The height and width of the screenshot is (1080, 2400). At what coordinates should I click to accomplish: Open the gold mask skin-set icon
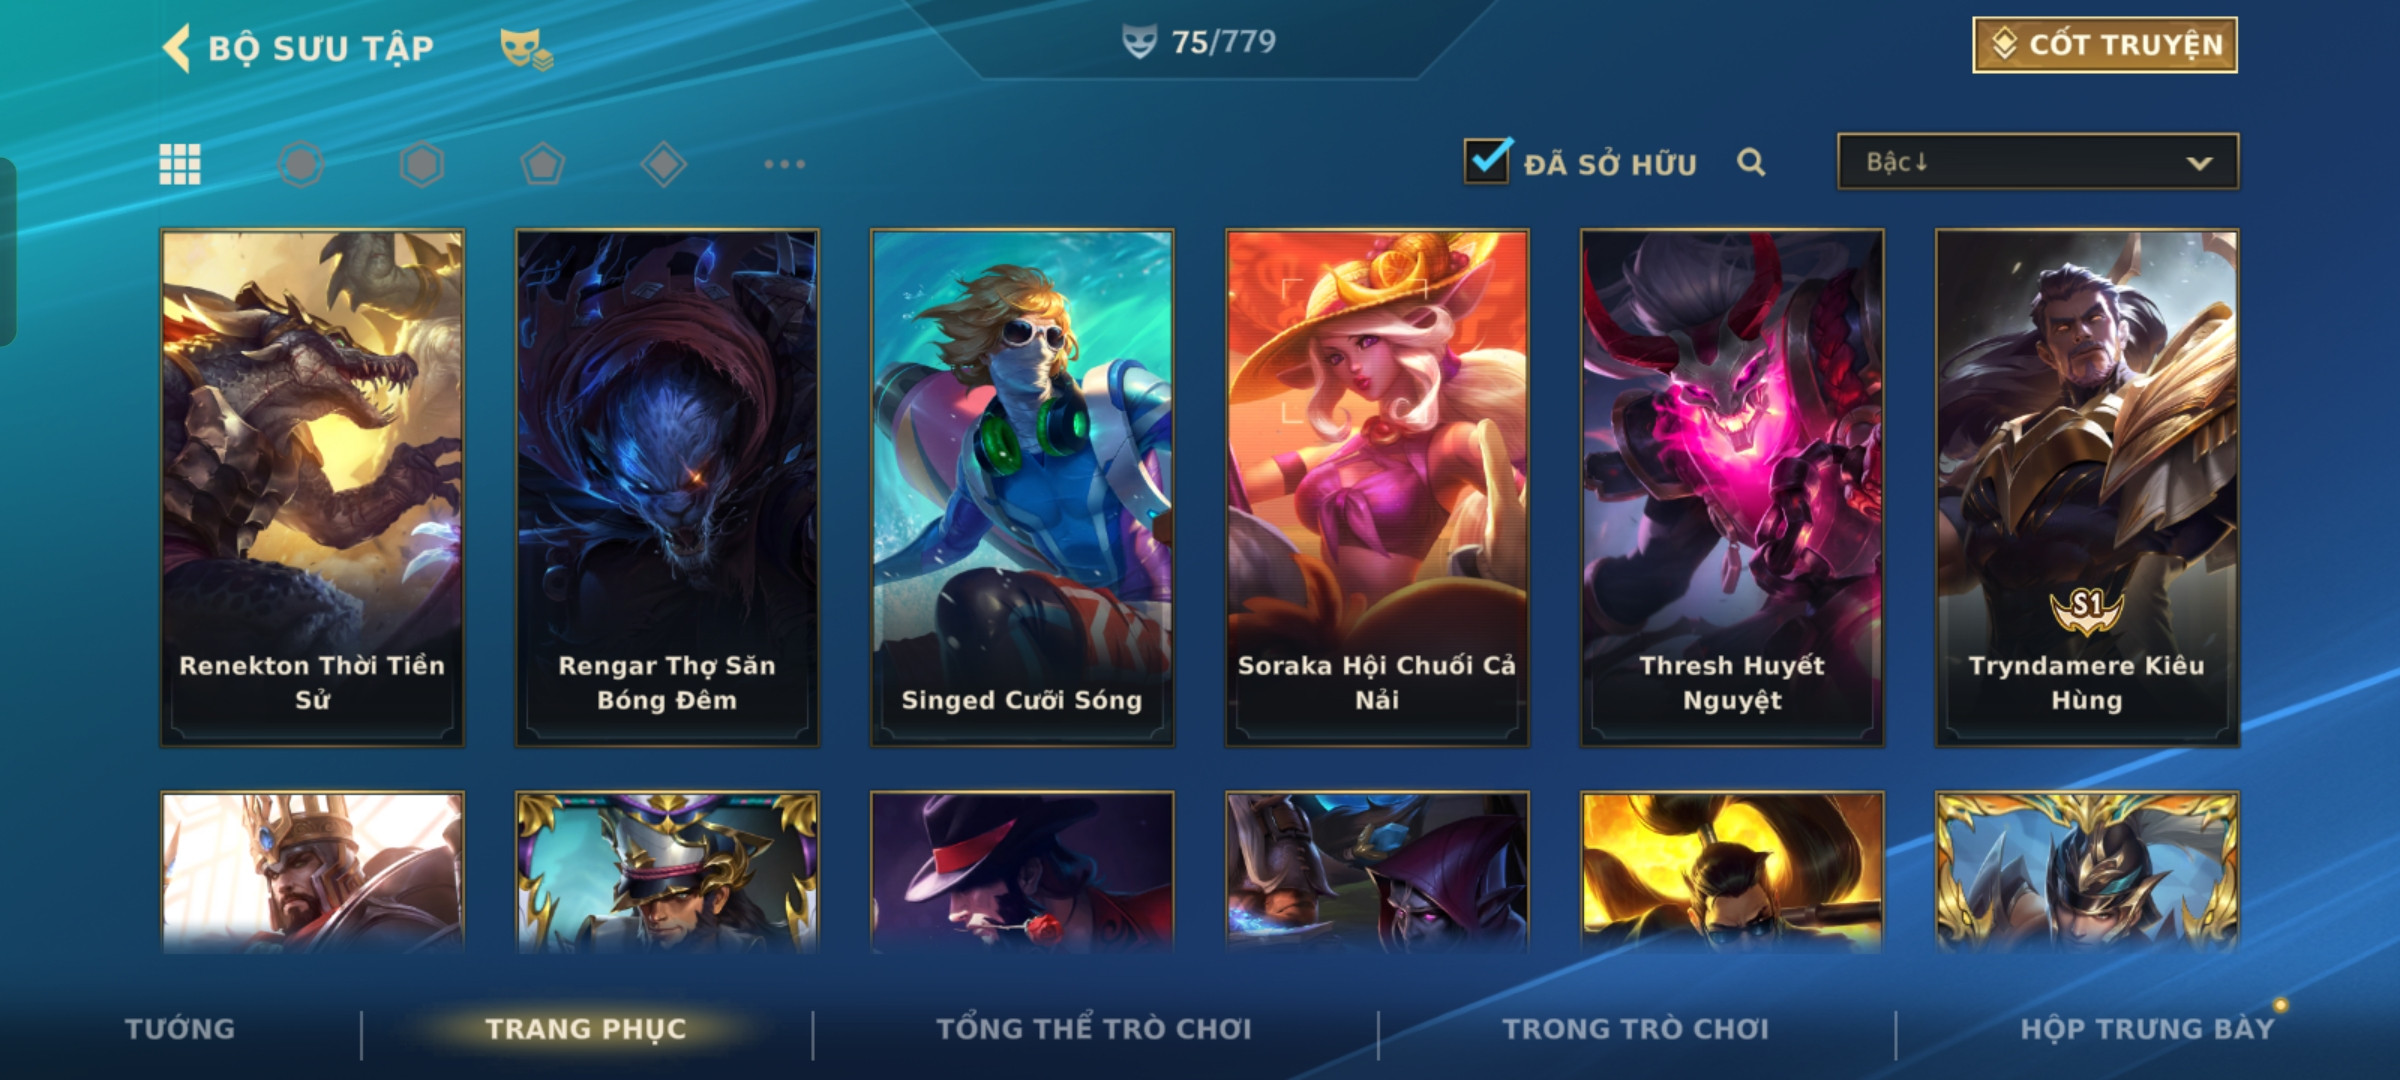point(526,48)
